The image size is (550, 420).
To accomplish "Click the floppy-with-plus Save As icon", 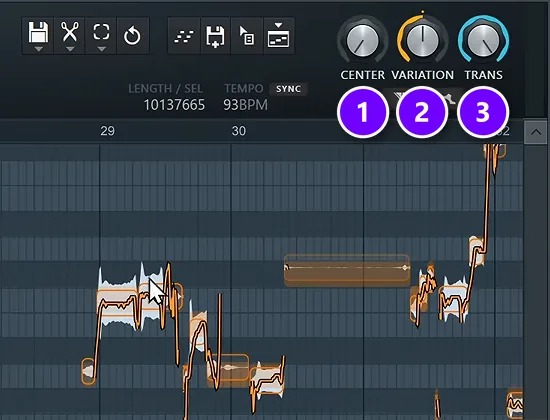I will point(215,36).
